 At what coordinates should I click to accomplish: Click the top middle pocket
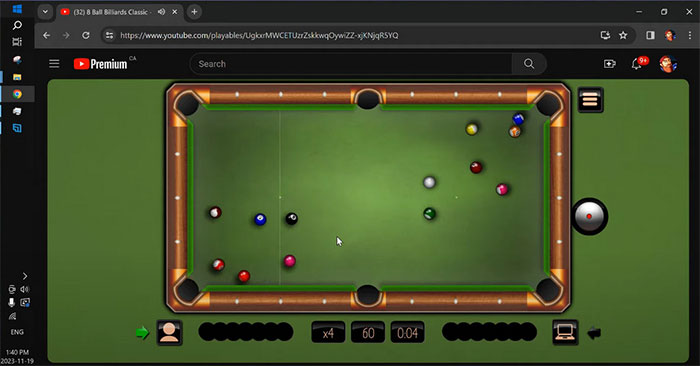(368, 99)
